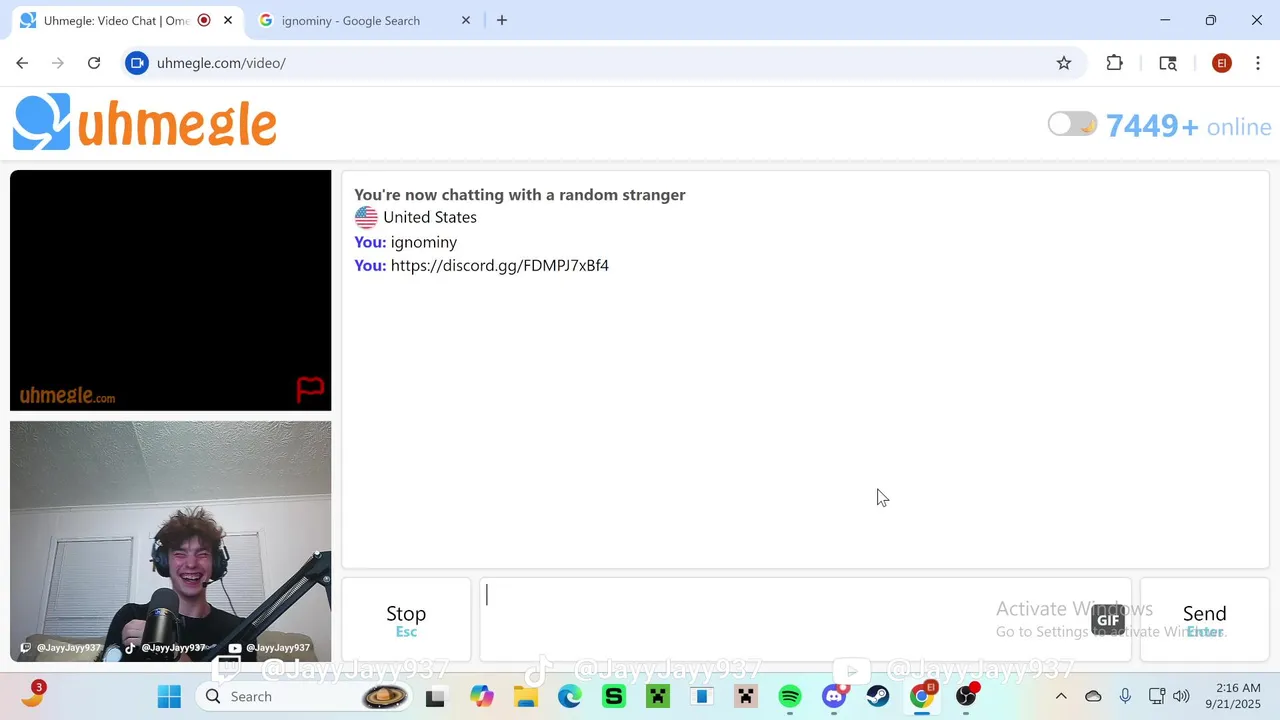Open the Chrome profile avatar
The height and width of the screenshot is (720, 1280).
point(1221,63)
